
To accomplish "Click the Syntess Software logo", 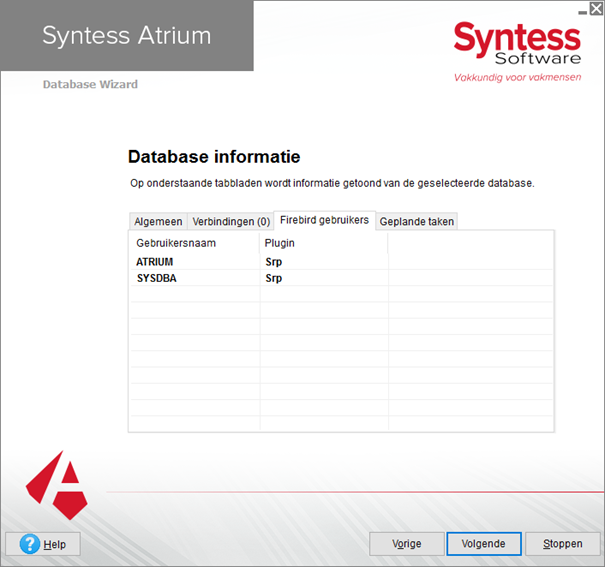I will [x=517, y=43].
